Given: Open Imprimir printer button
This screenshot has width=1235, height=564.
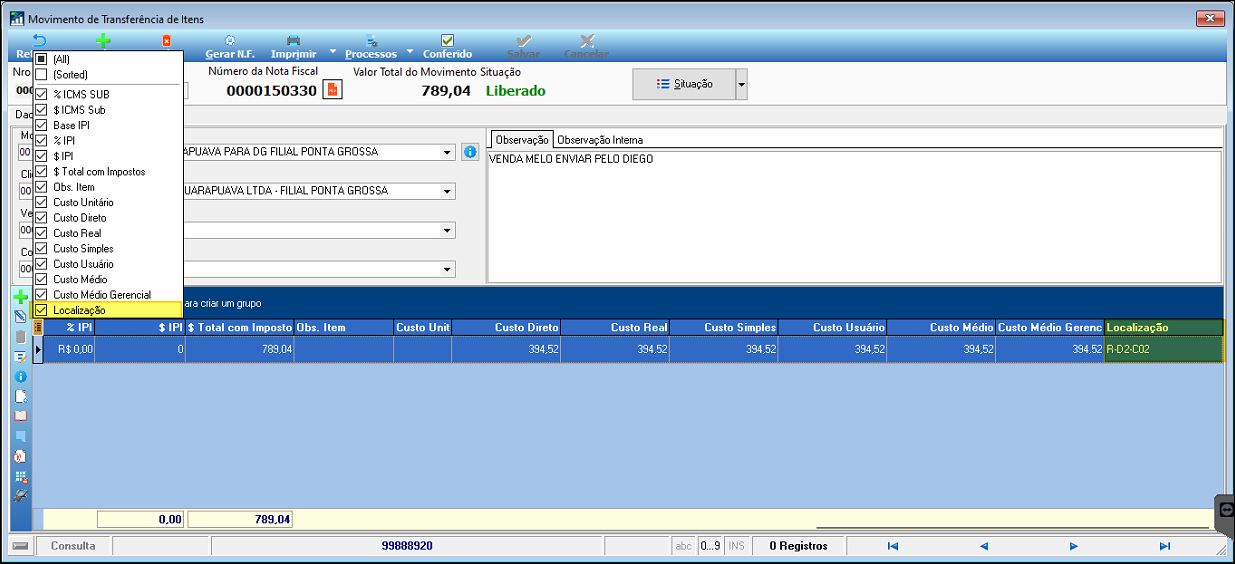Looking at the screenshot, I should point(293,41).
